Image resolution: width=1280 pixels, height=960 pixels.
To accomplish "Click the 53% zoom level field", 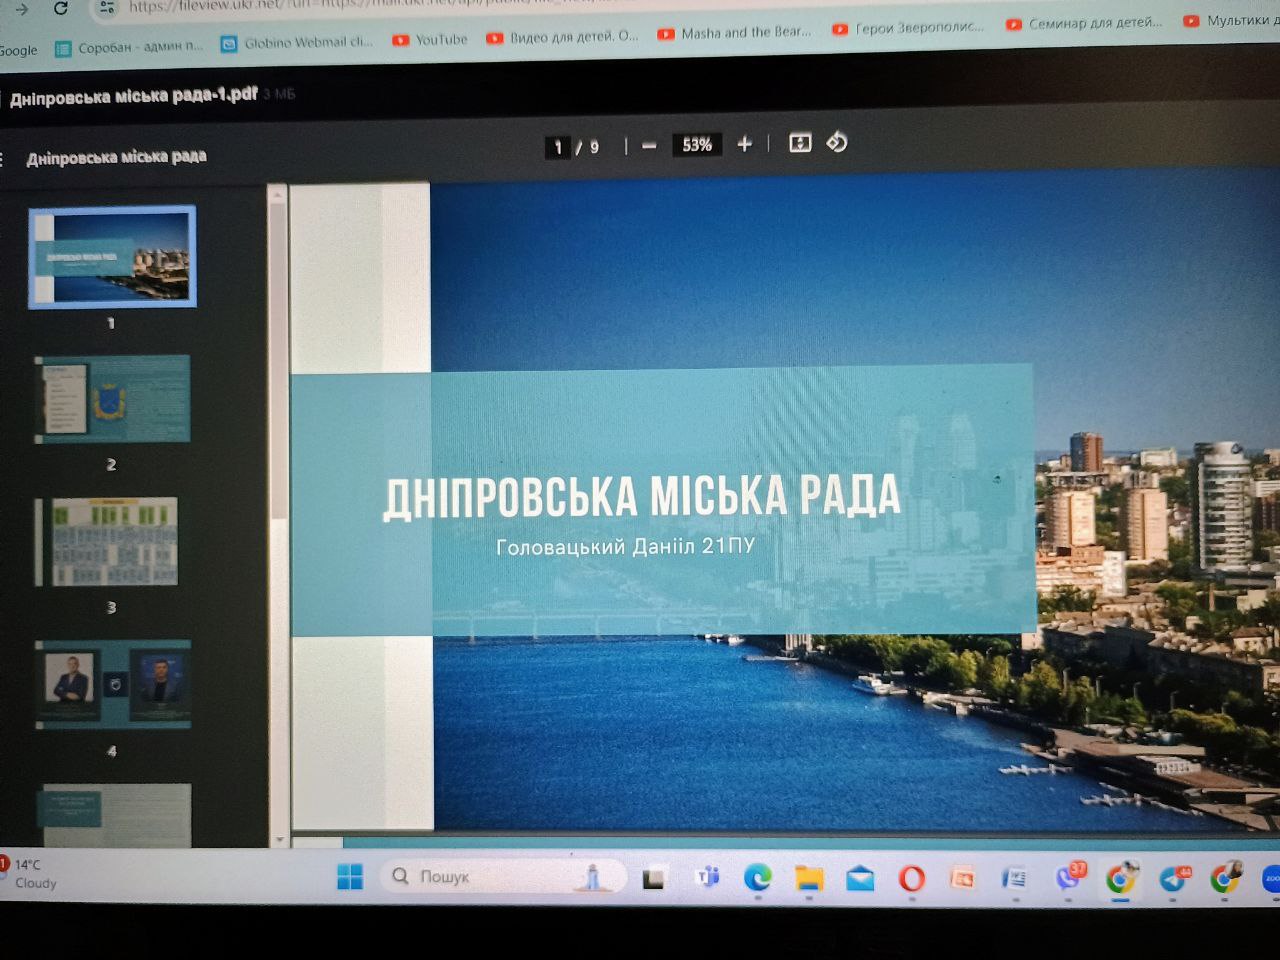I will [697, 145].
